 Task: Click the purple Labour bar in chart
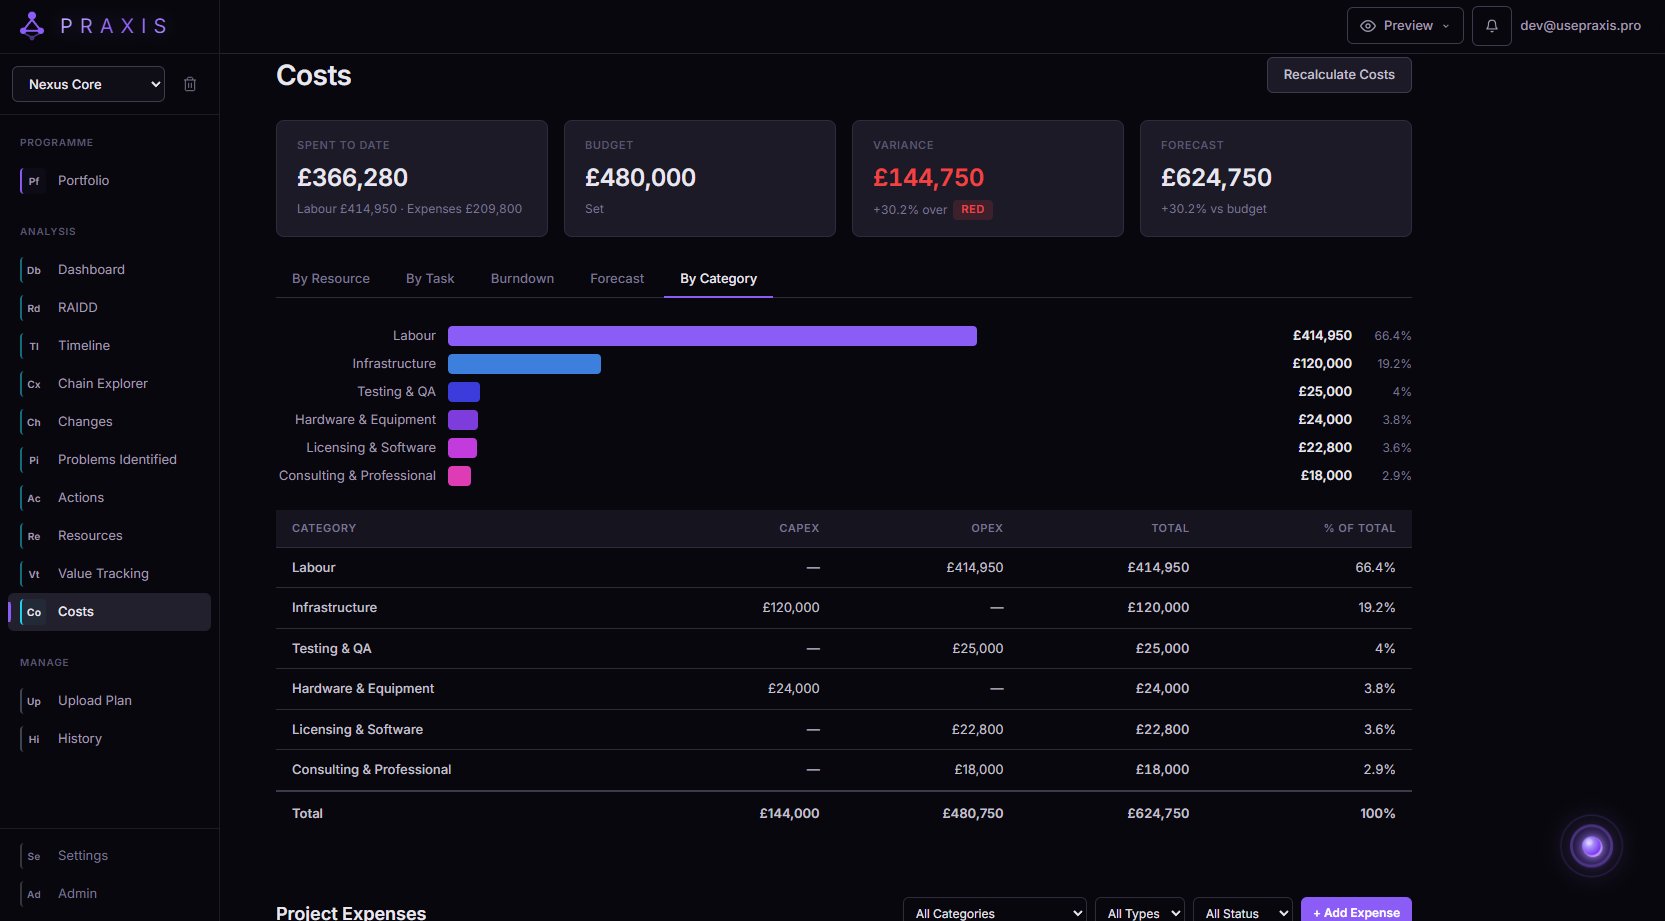pyautogui.click(x=712, y=336)
